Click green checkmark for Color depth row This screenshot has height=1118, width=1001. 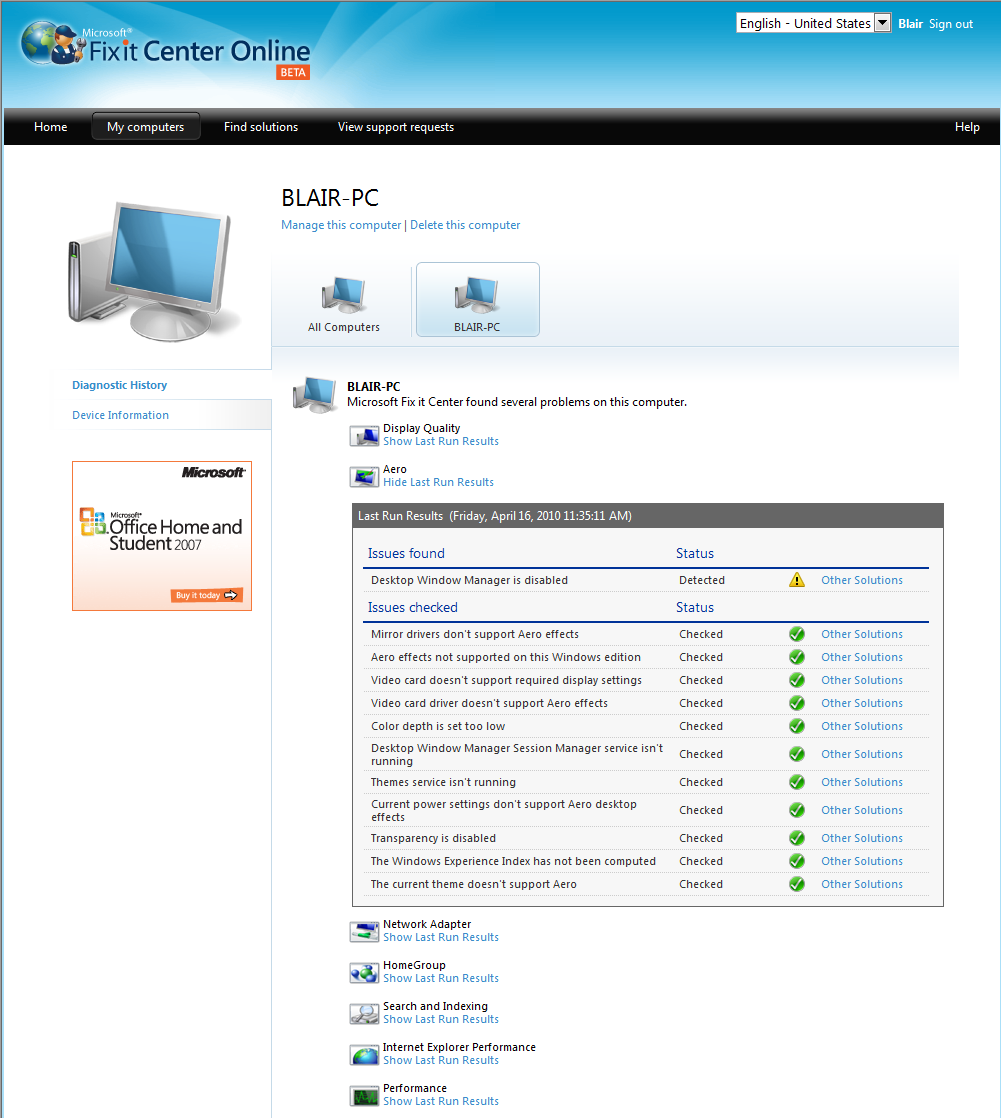796,726
